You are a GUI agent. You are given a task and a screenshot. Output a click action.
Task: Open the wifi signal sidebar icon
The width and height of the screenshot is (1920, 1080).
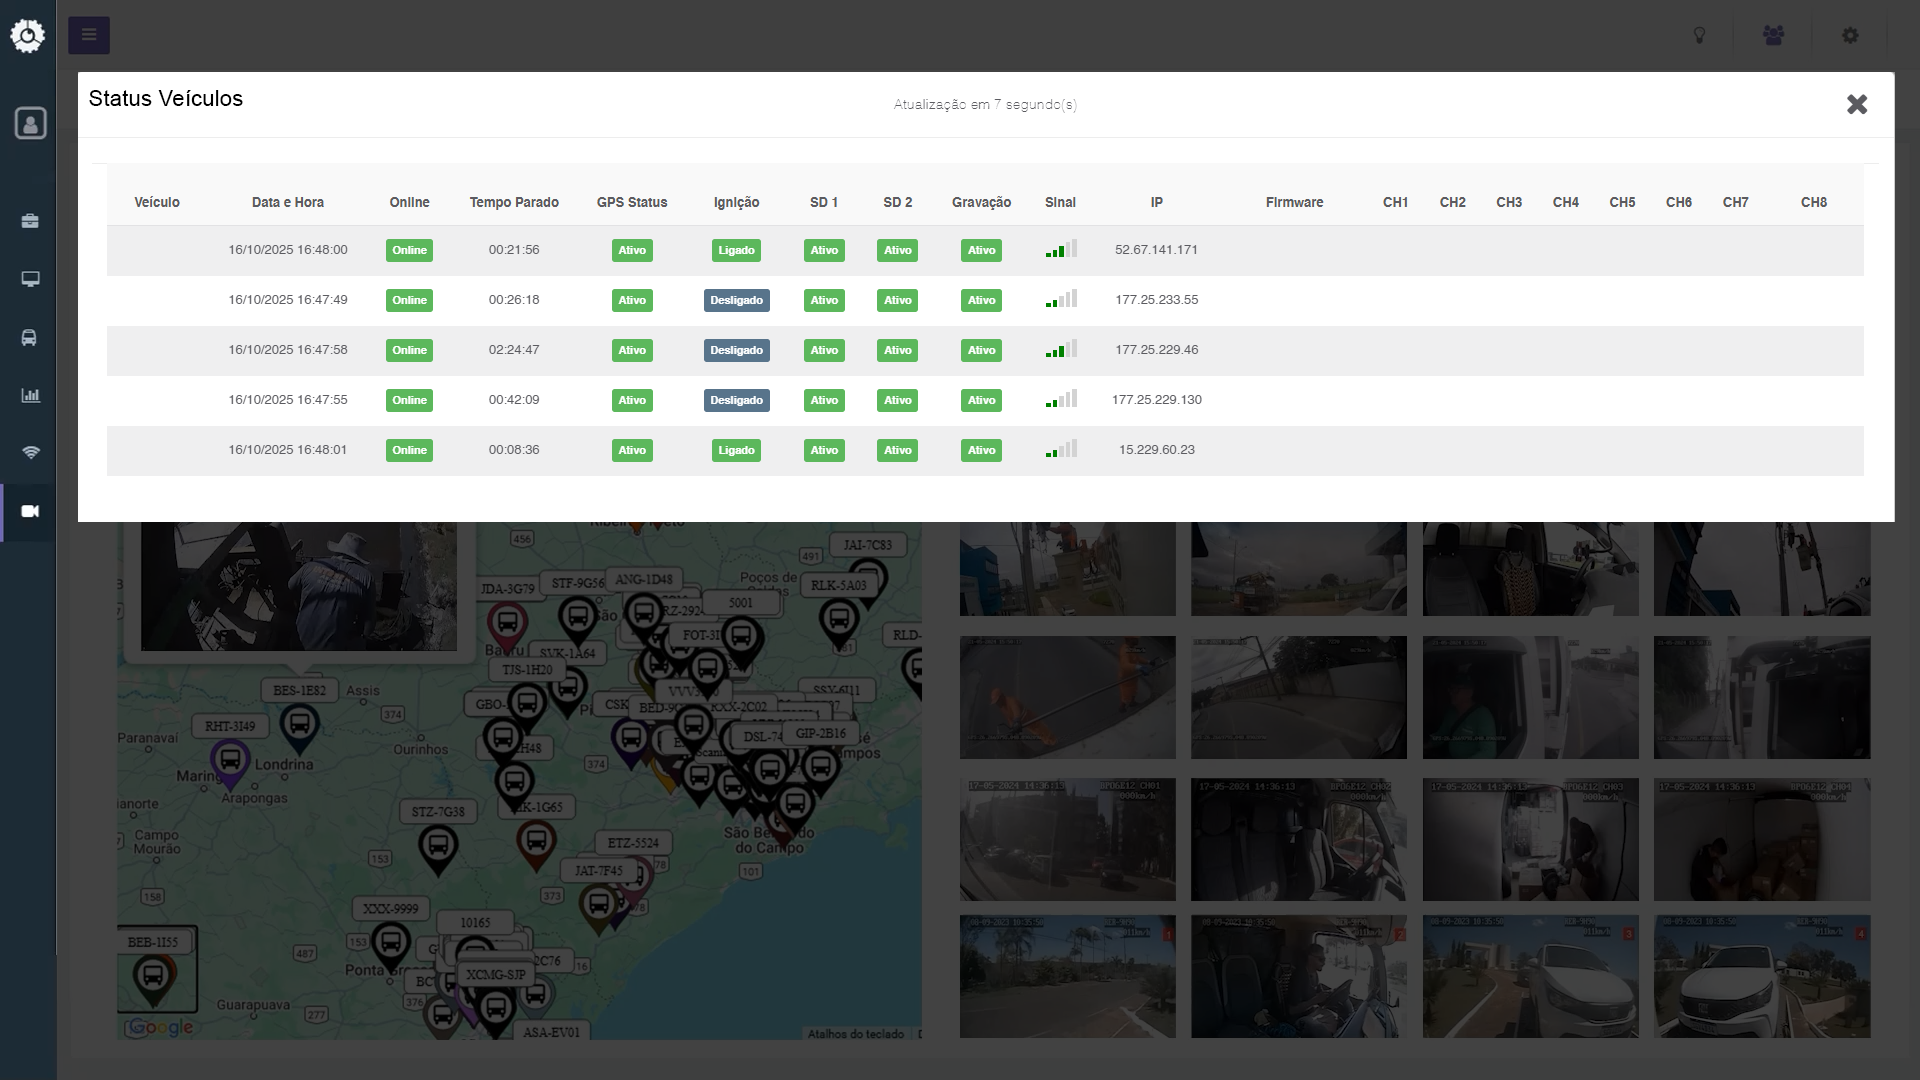tap(30, 453)
